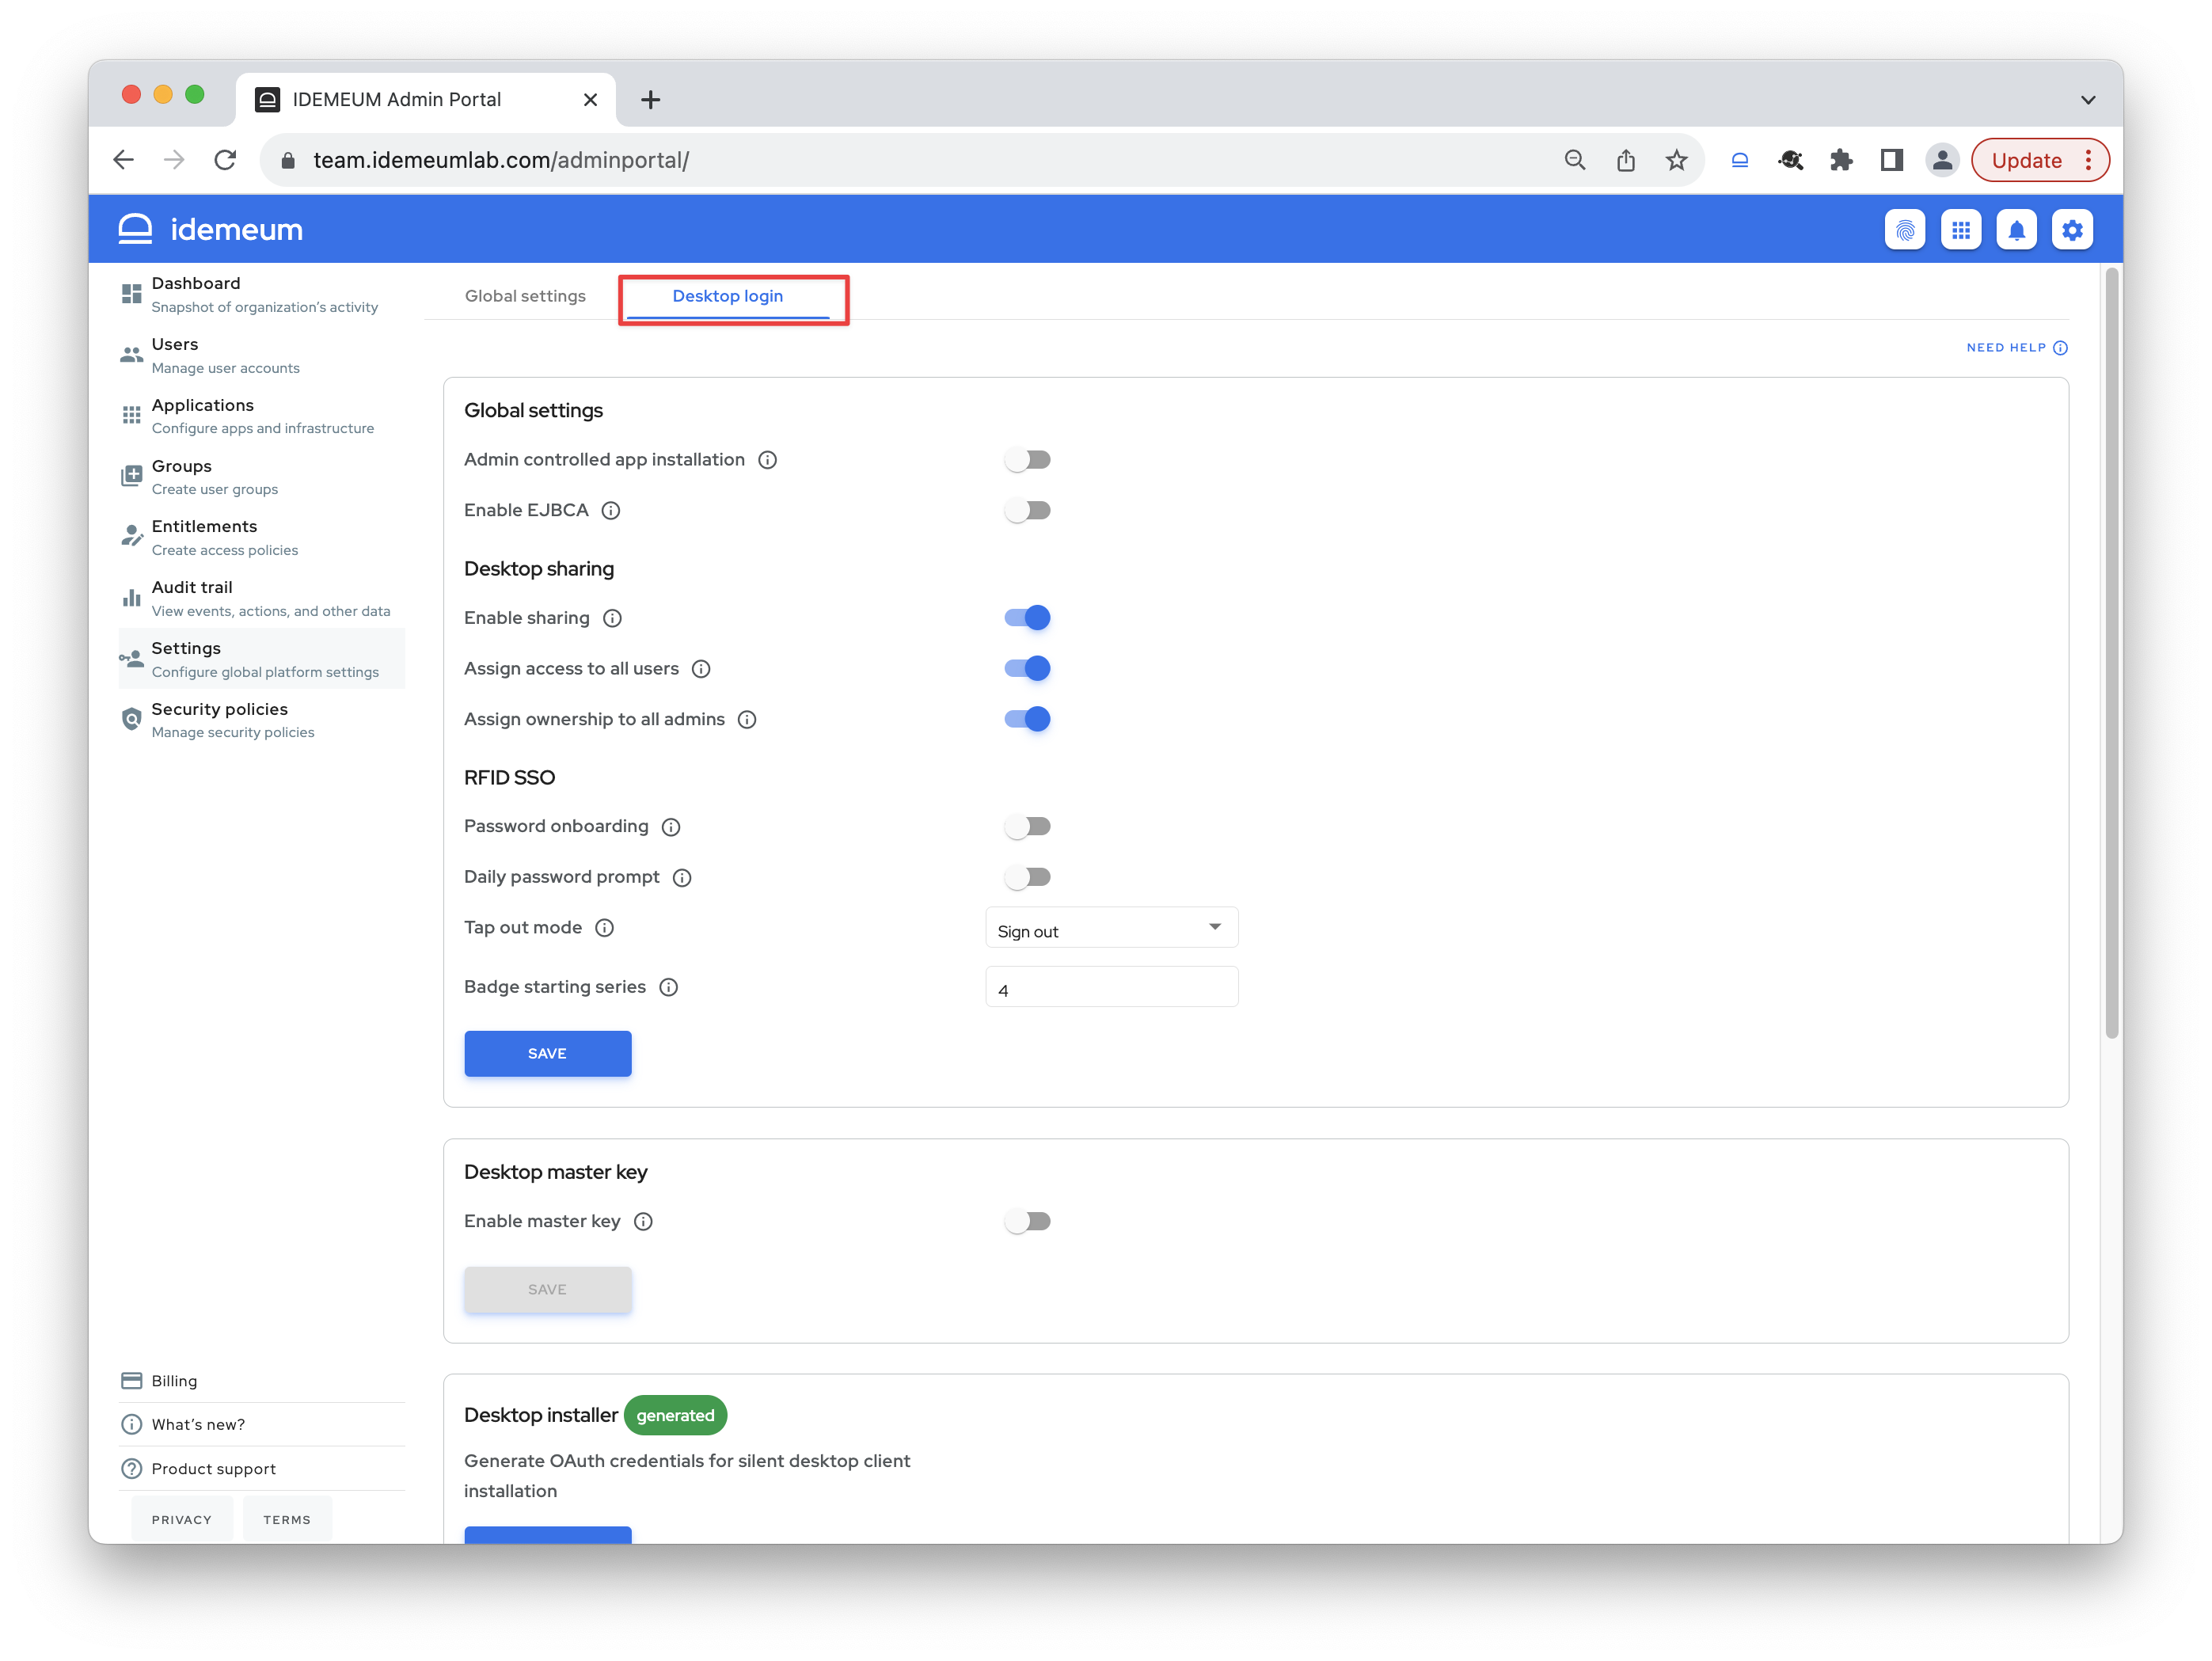The width and height of the screenshot is (2212, 1661).
Task: Open Dashboard in the sidebar
Action: [x=262, y=294]
